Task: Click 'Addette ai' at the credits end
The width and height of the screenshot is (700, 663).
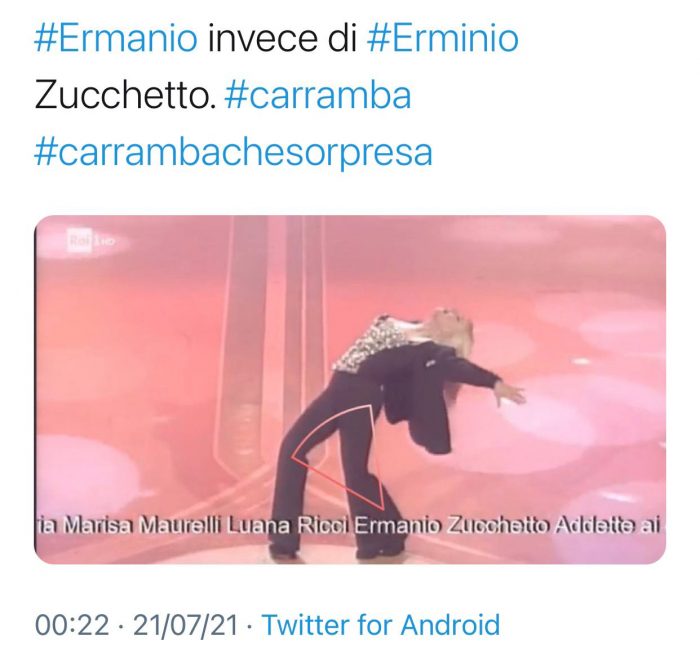Action: coord(607,525)
